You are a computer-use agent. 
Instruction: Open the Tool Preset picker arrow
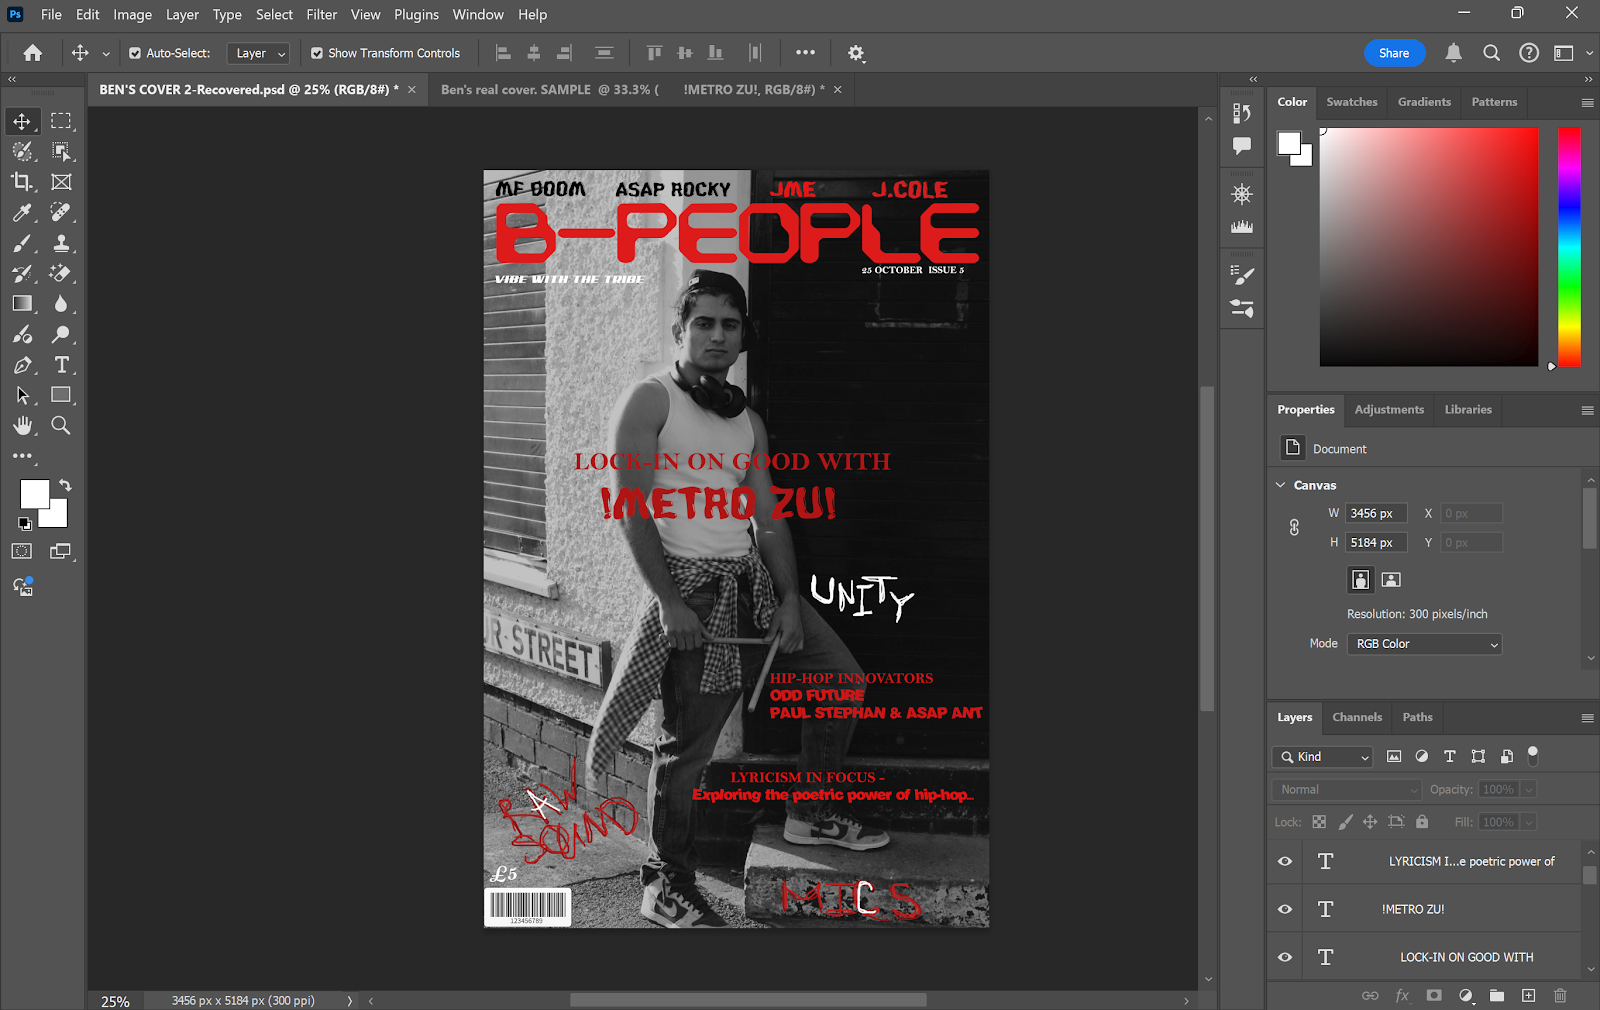[x=106, y=53]
